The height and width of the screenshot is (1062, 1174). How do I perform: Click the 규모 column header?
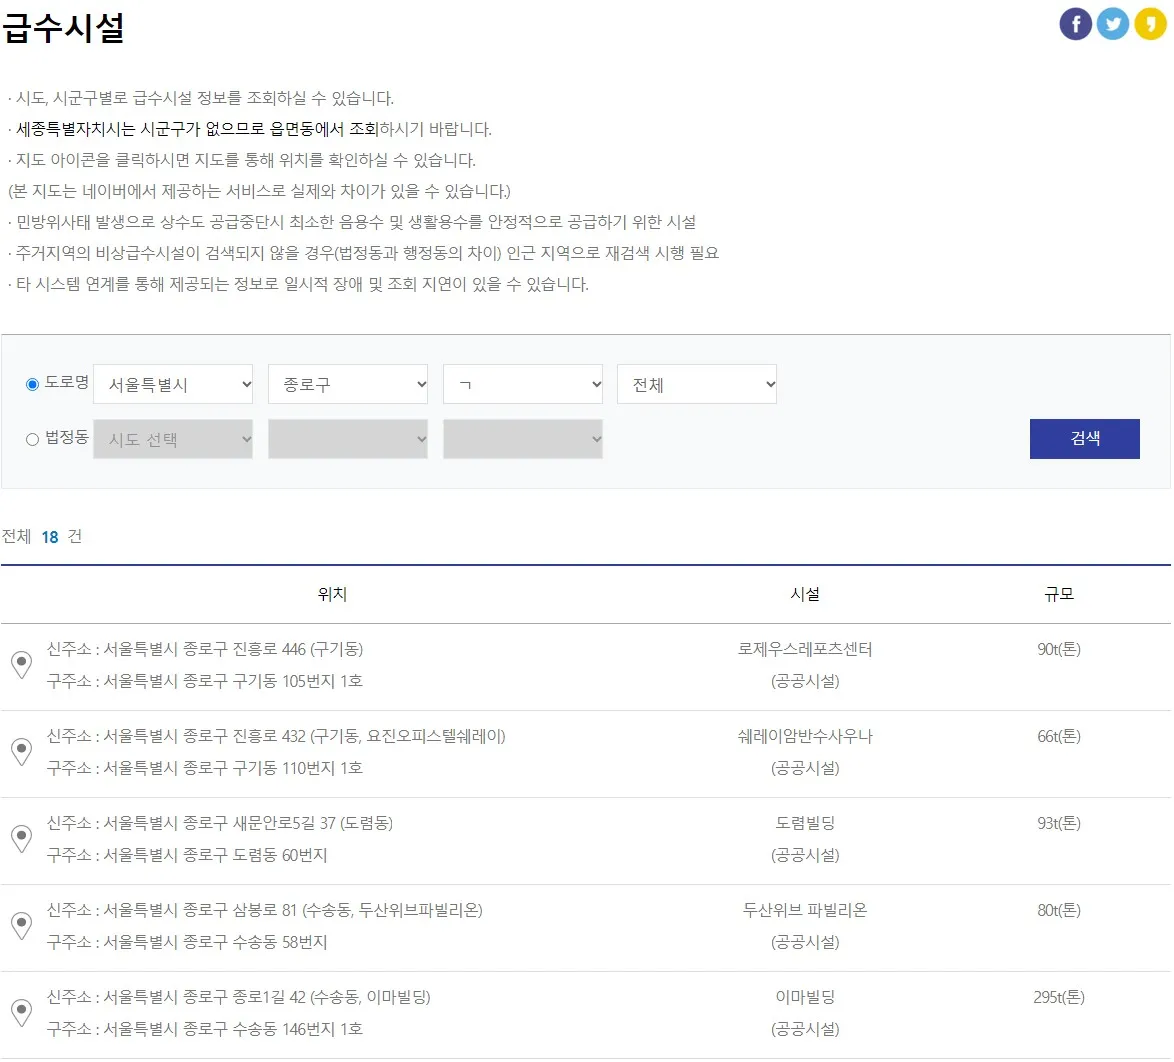point(1059,593)
